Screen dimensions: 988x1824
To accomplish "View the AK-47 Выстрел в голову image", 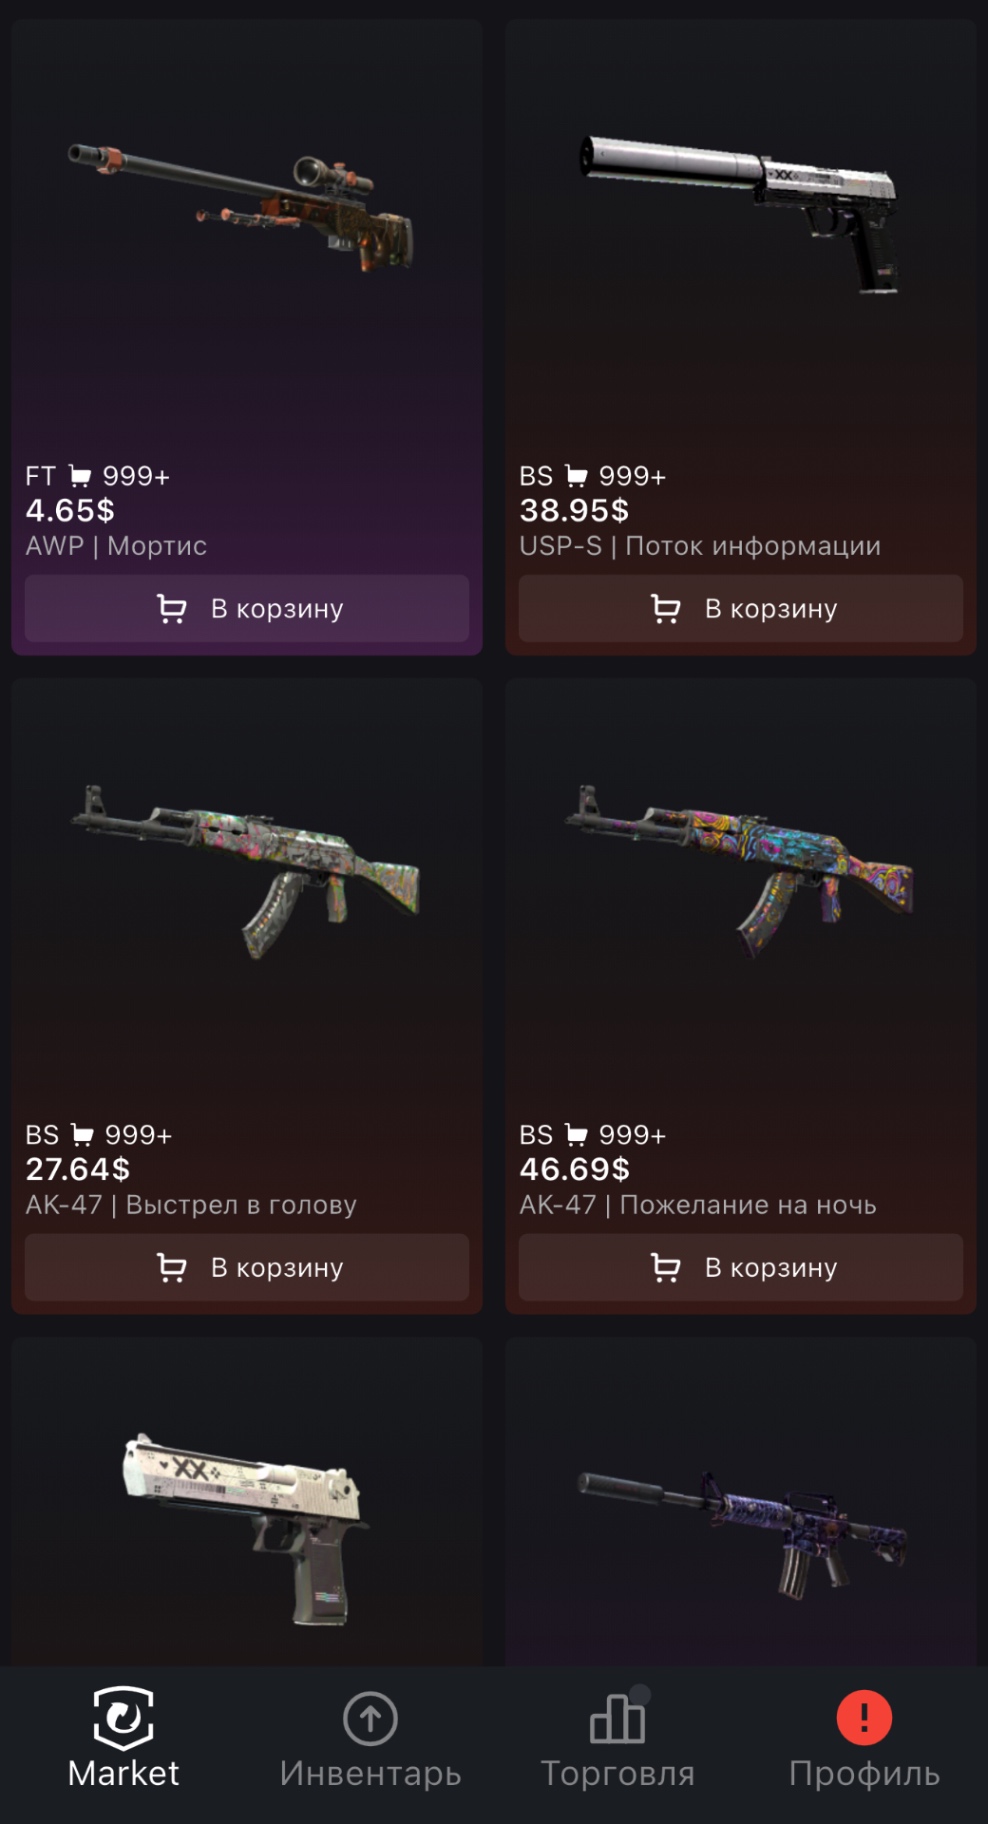I will [x=246, y=871].
